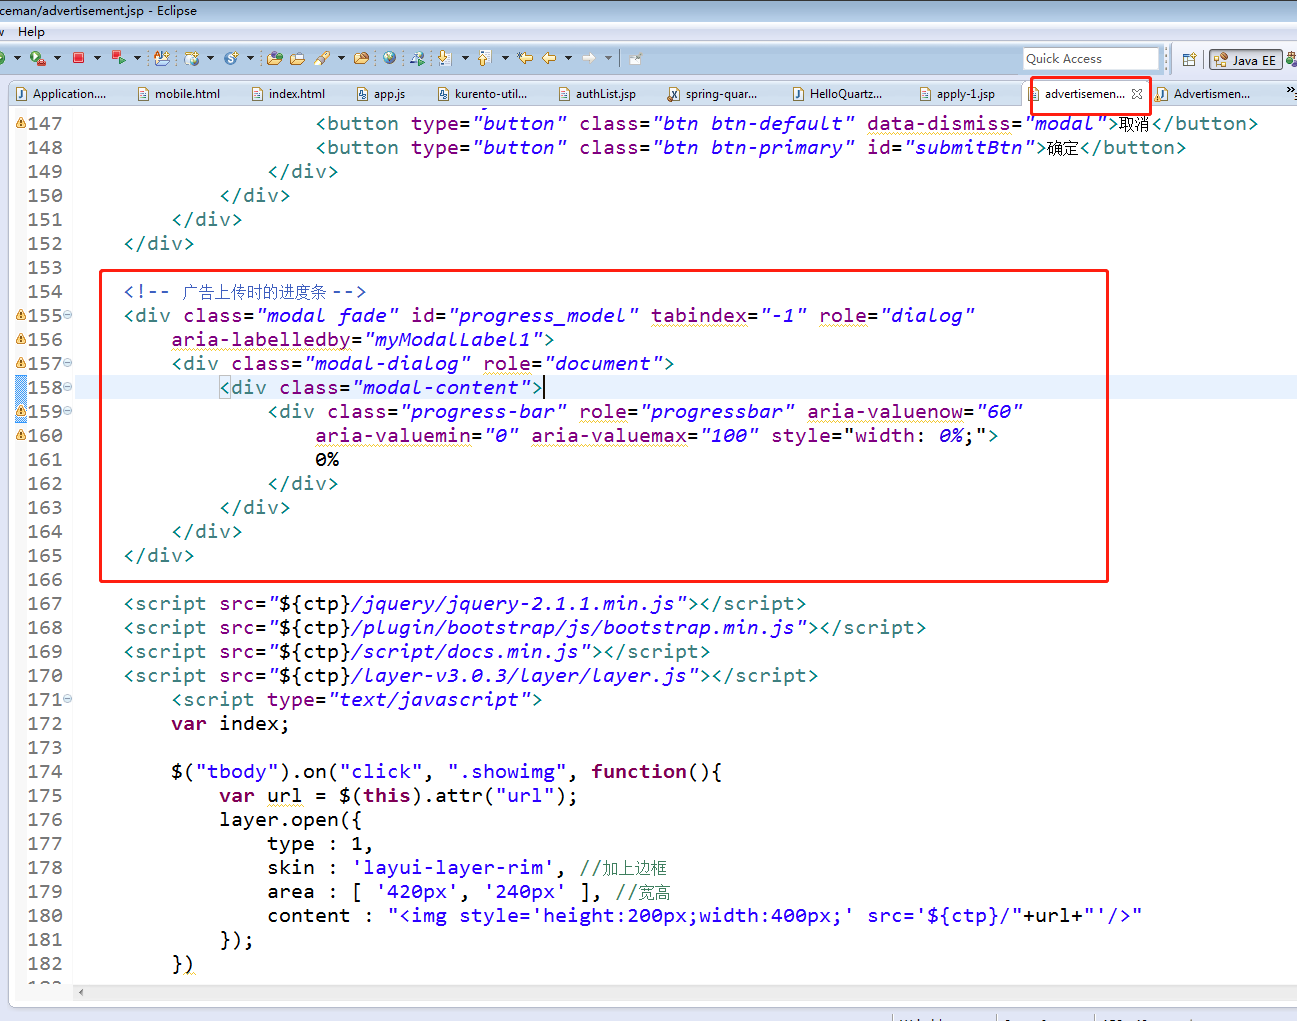Select the Java EE perspective button

(1245, 60)
